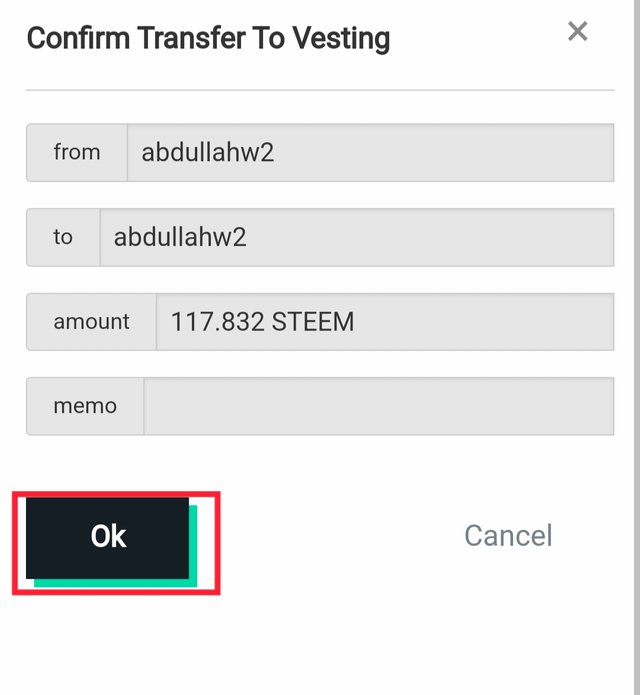640x695 pixels.
Task: Close the Confirm Transfer dialog with the X
Action: coord(577,32)
